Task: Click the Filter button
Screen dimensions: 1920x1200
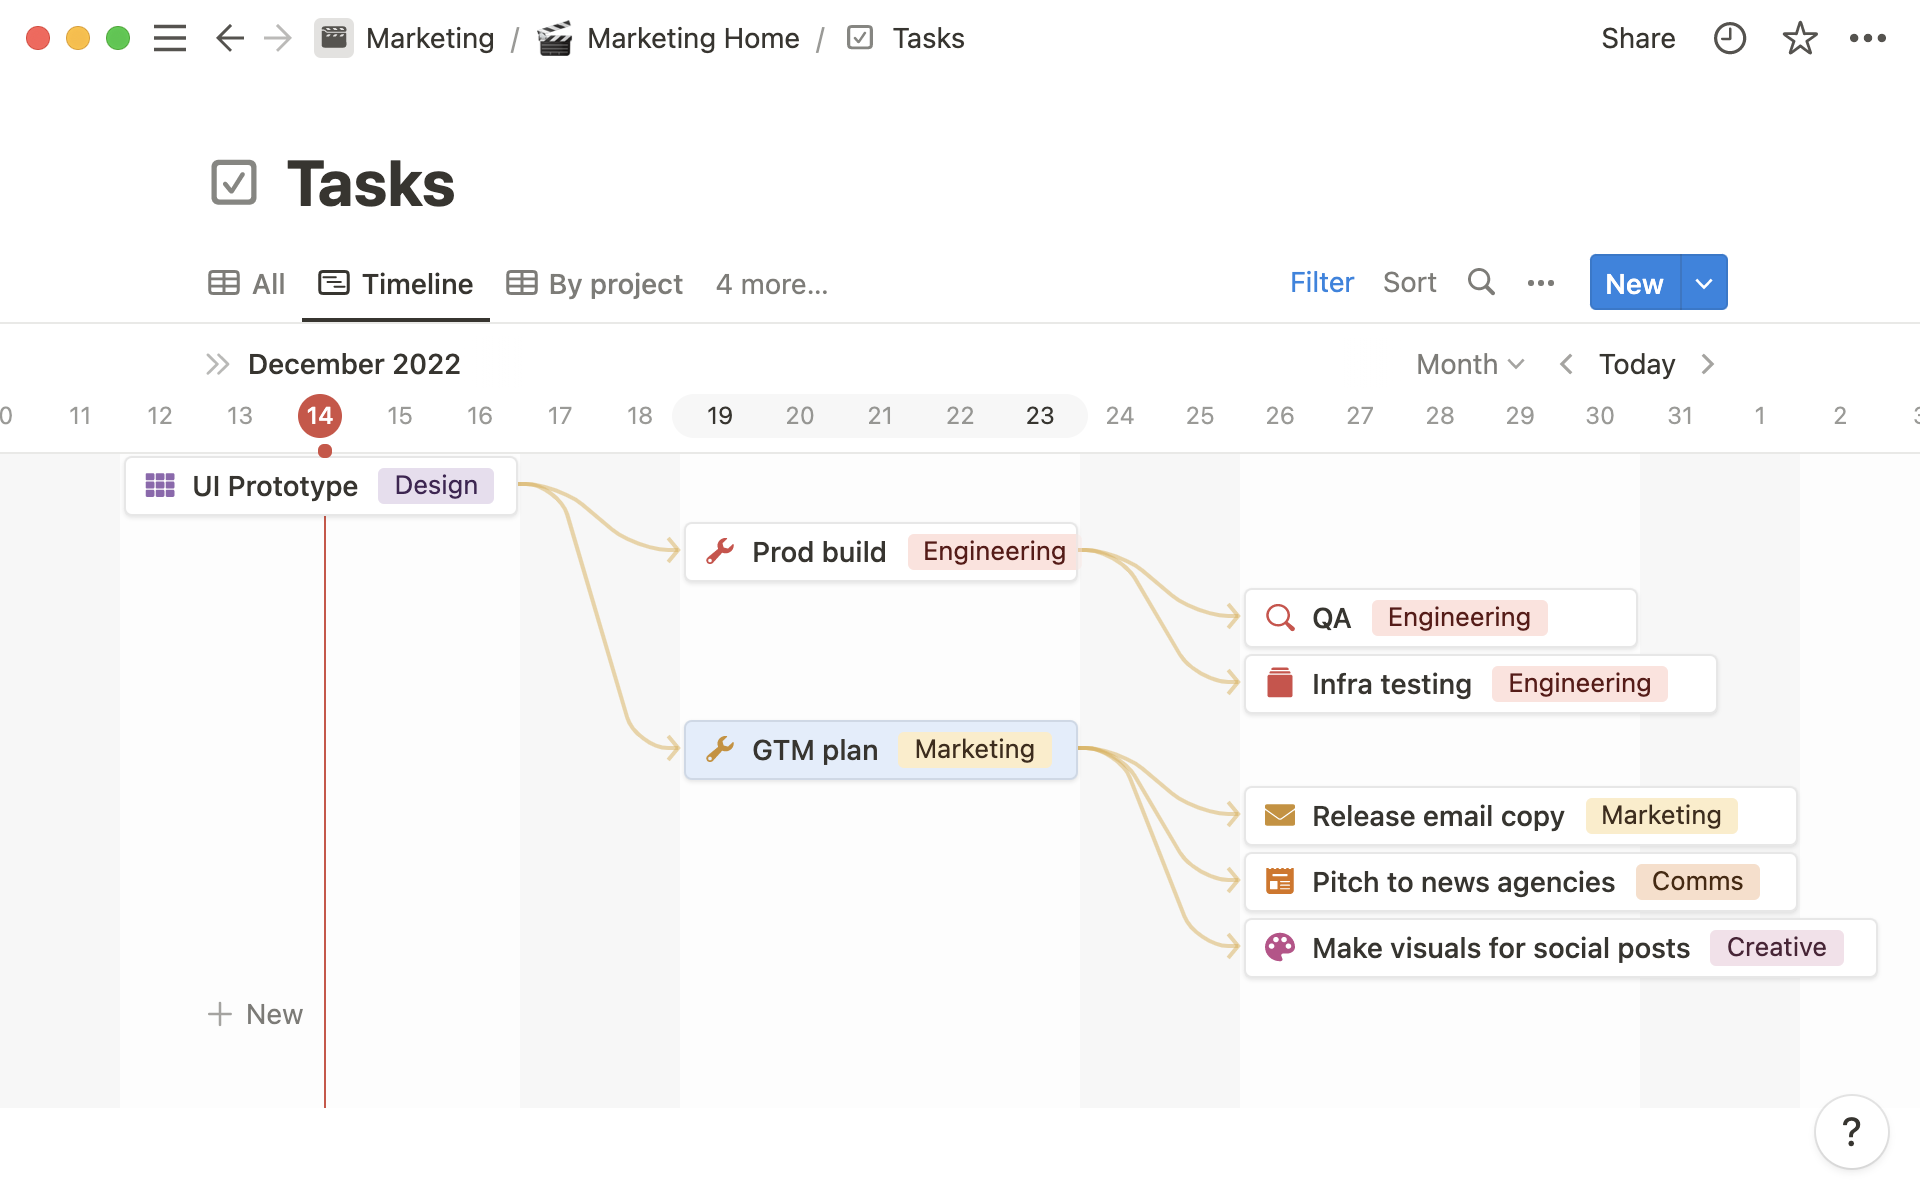Action: click(x=1319, y=283)
